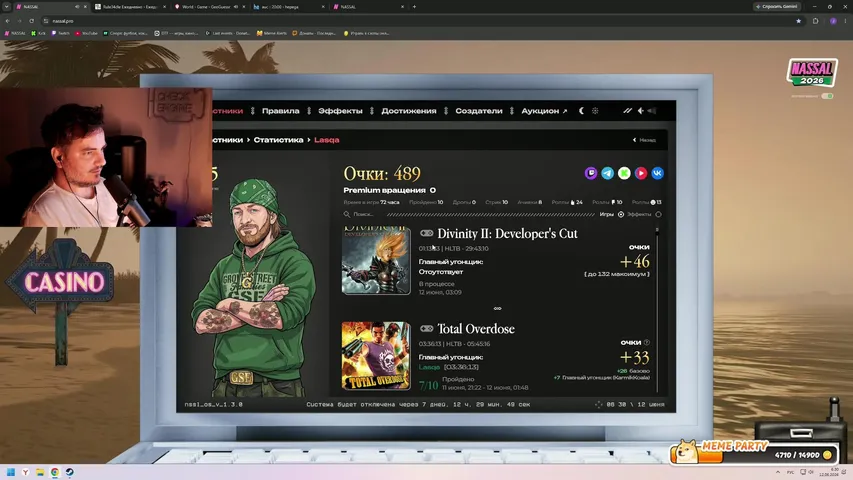Click the search magnifier icon in profile
The width and height of the screenshot is (853, 480).
click(x=347, y=214)
